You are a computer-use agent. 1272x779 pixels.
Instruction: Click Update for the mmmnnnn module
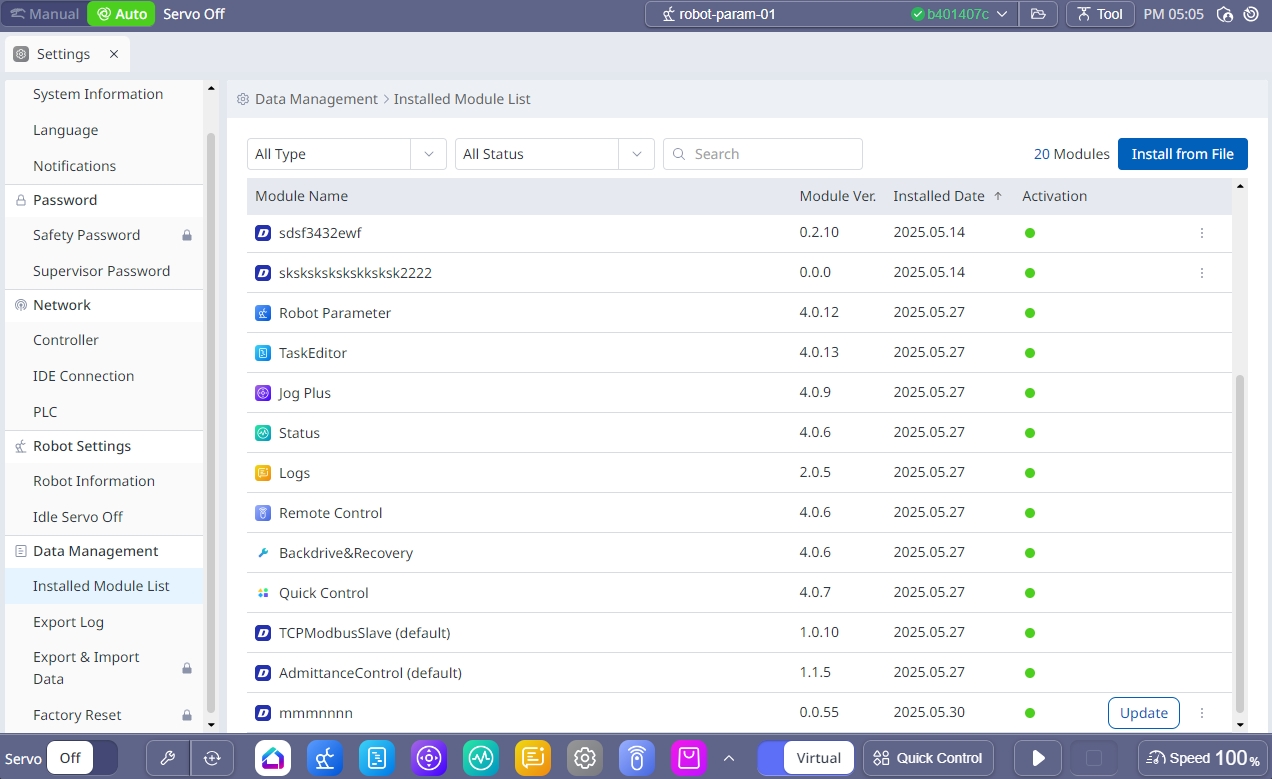(1143, 713)
